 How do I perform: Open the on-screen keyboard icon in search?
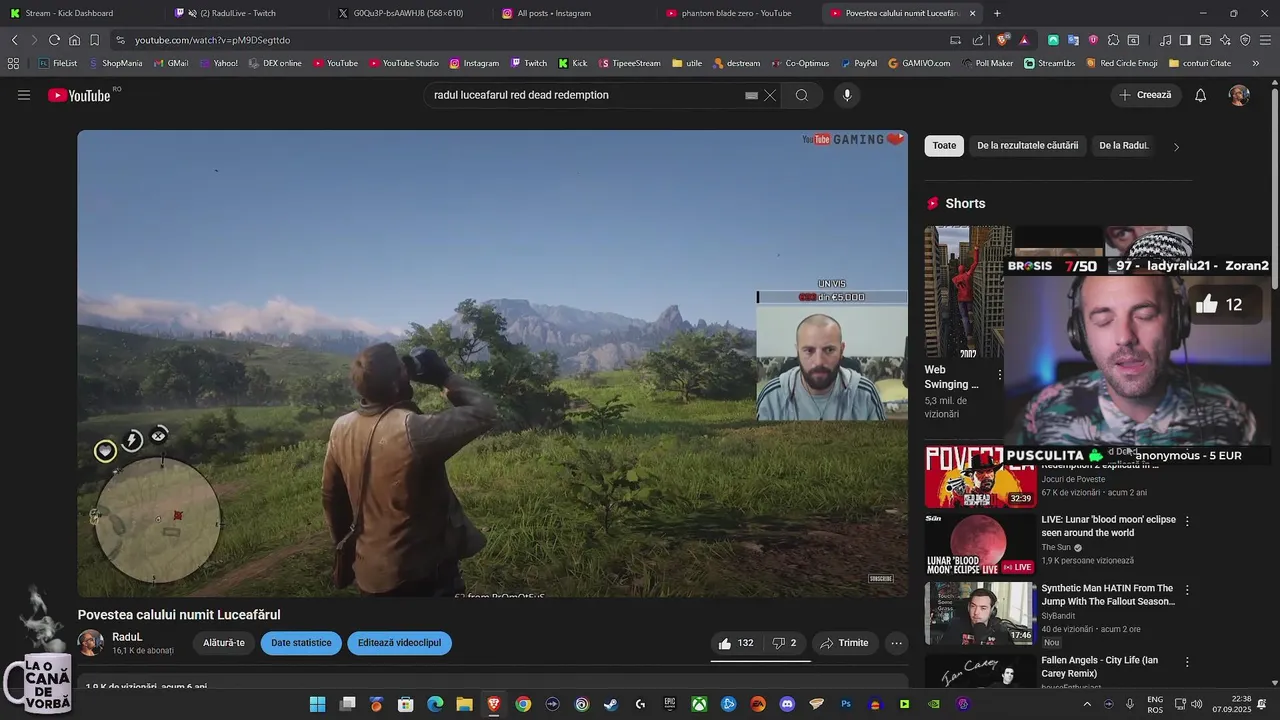pos(751,96)
